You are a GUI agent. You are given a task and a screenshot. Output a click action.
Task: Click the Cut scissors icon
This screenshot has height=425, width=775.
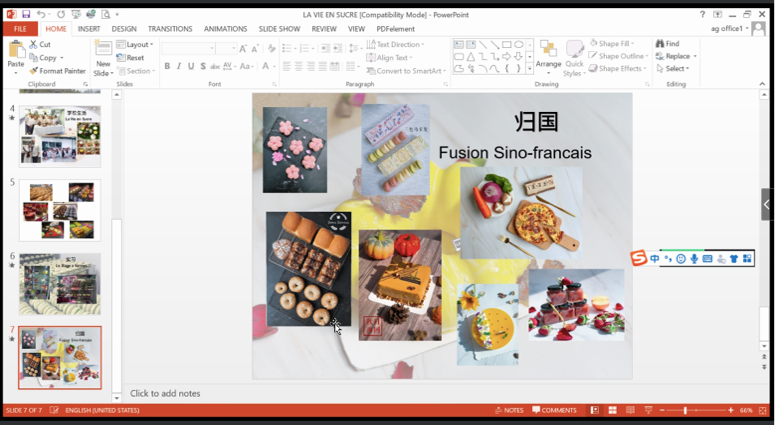point(33,45)
